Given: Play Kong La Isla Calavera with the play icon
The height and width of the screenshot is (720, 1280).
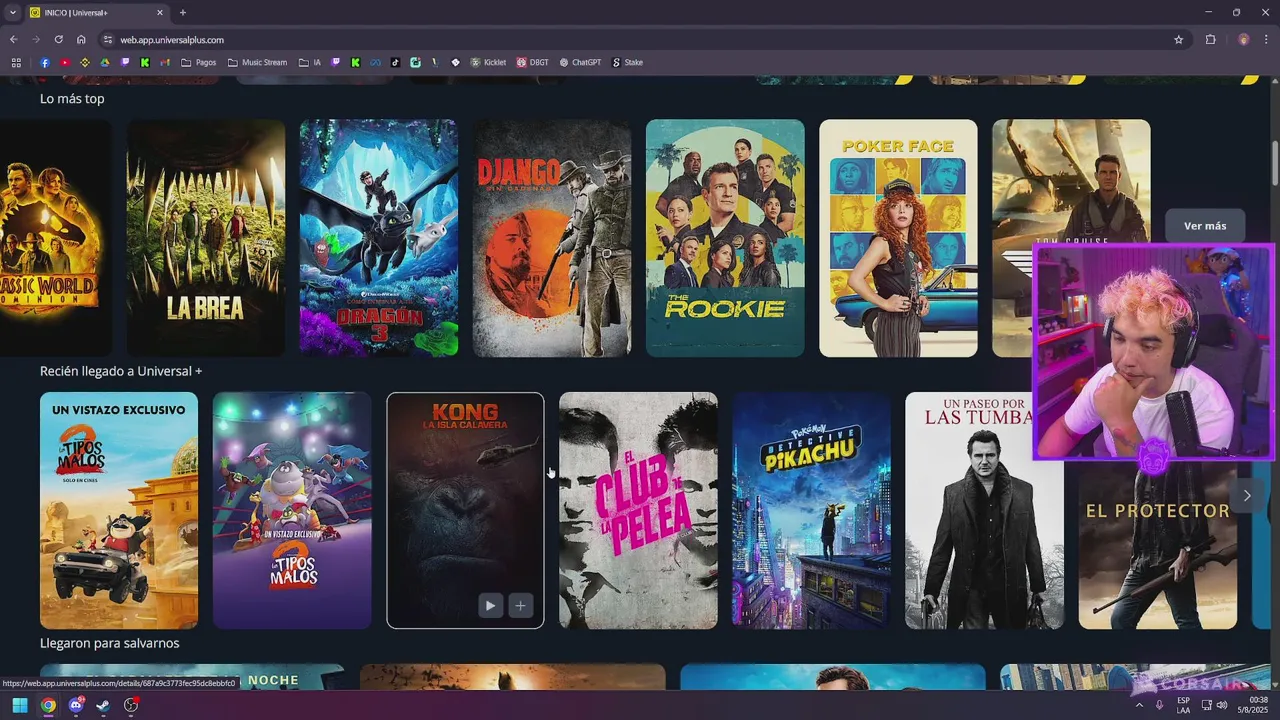Looking at the screenshot, I should pos(490,605).
